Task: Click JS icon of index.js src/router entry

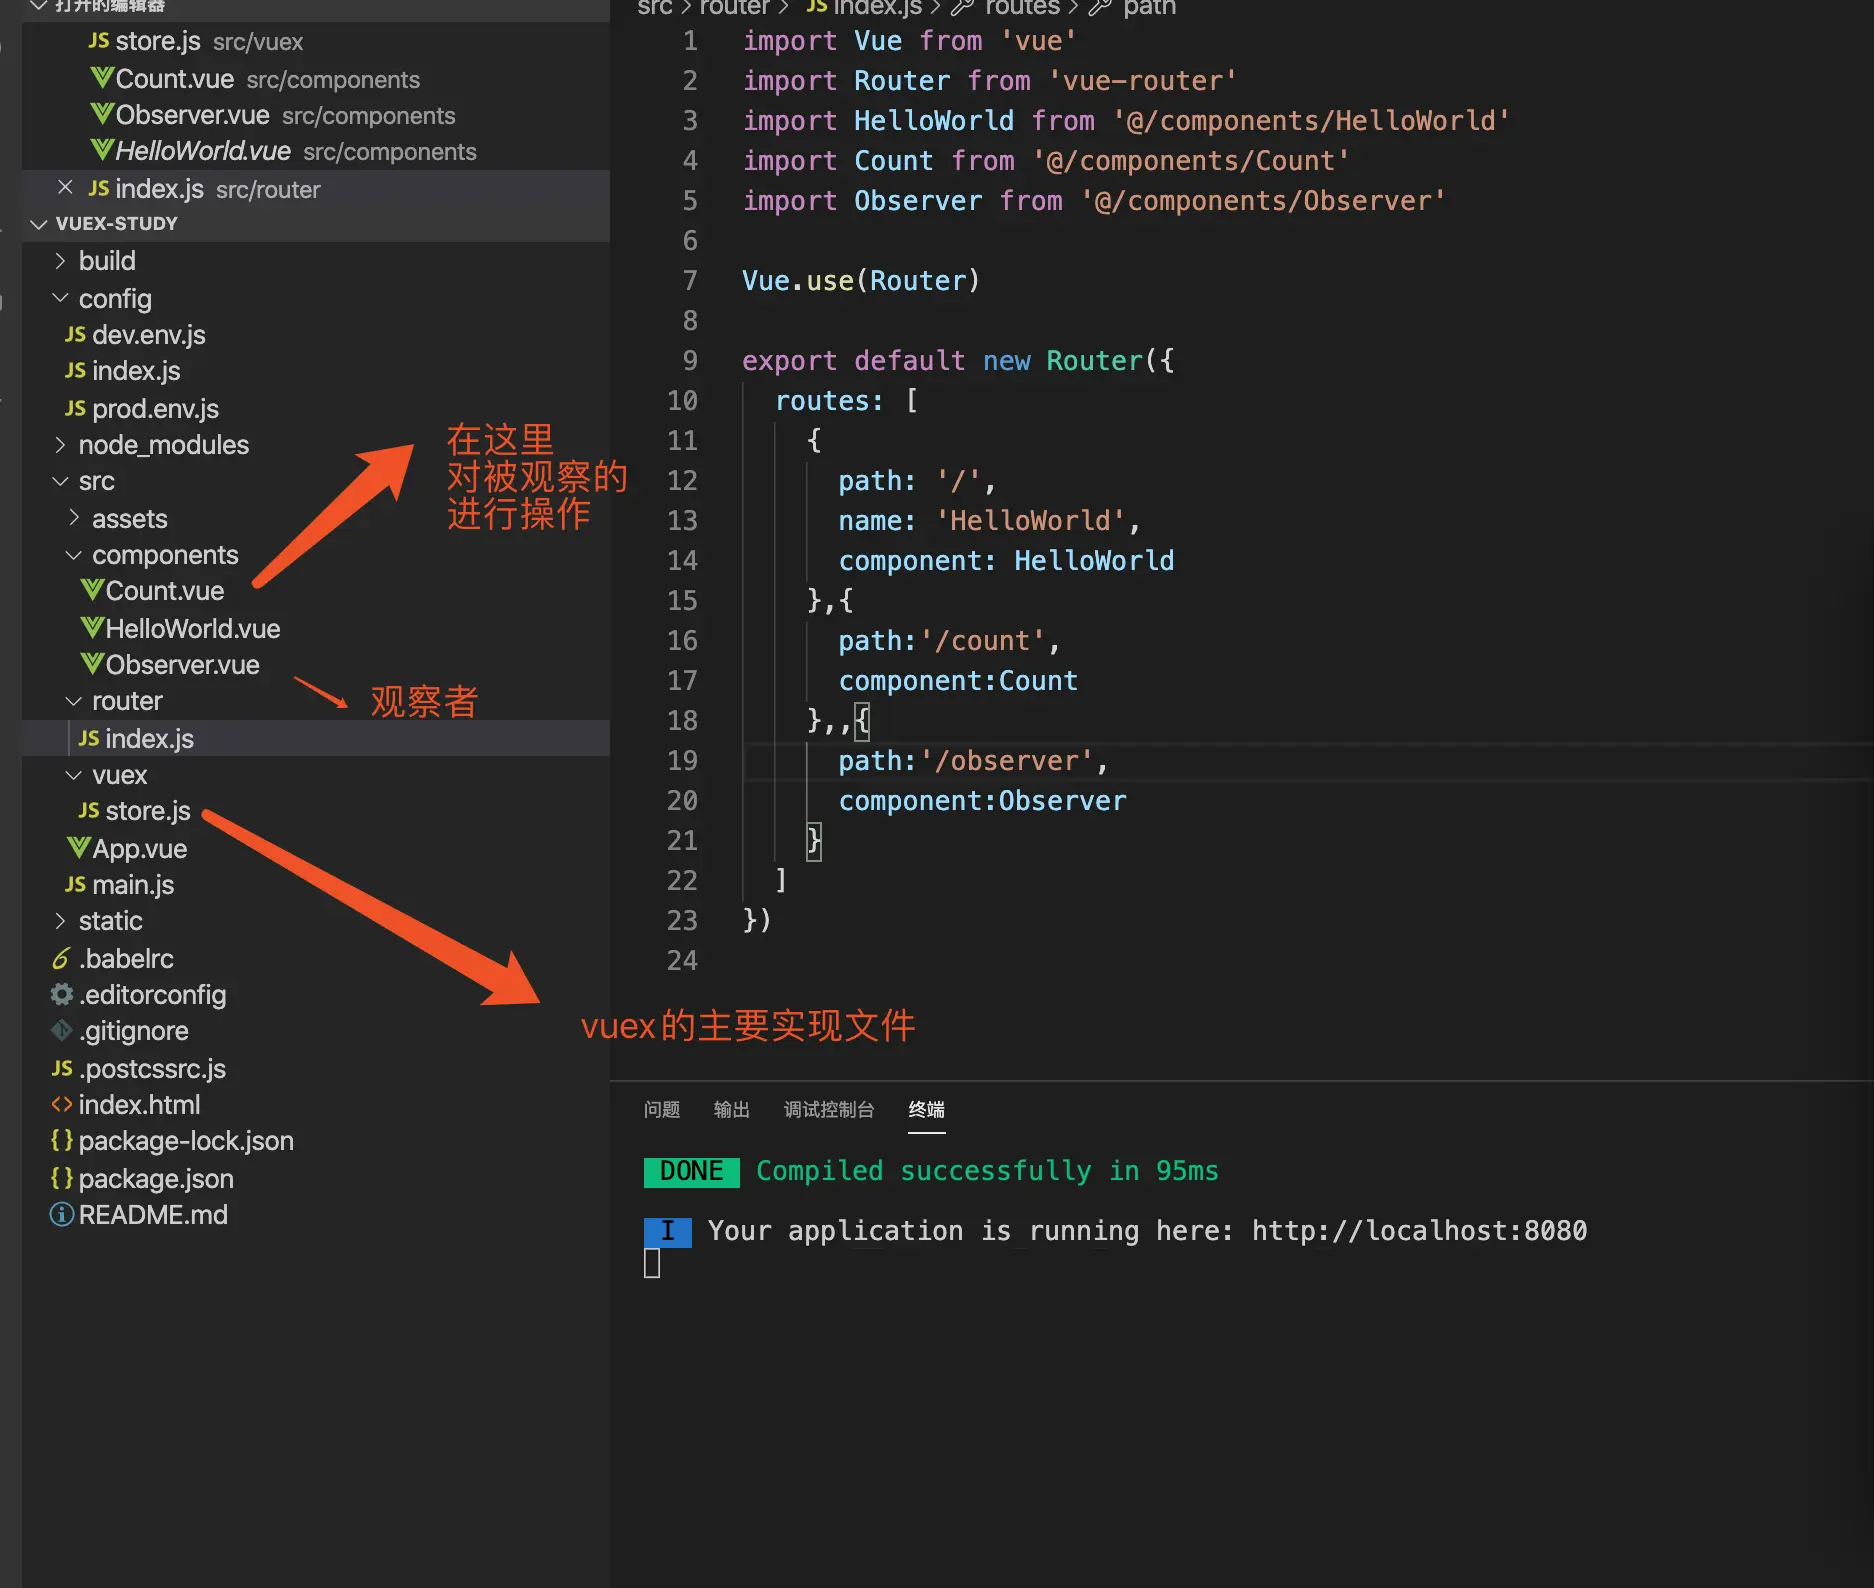Action: pyautogui.click(x=98, y=188)
